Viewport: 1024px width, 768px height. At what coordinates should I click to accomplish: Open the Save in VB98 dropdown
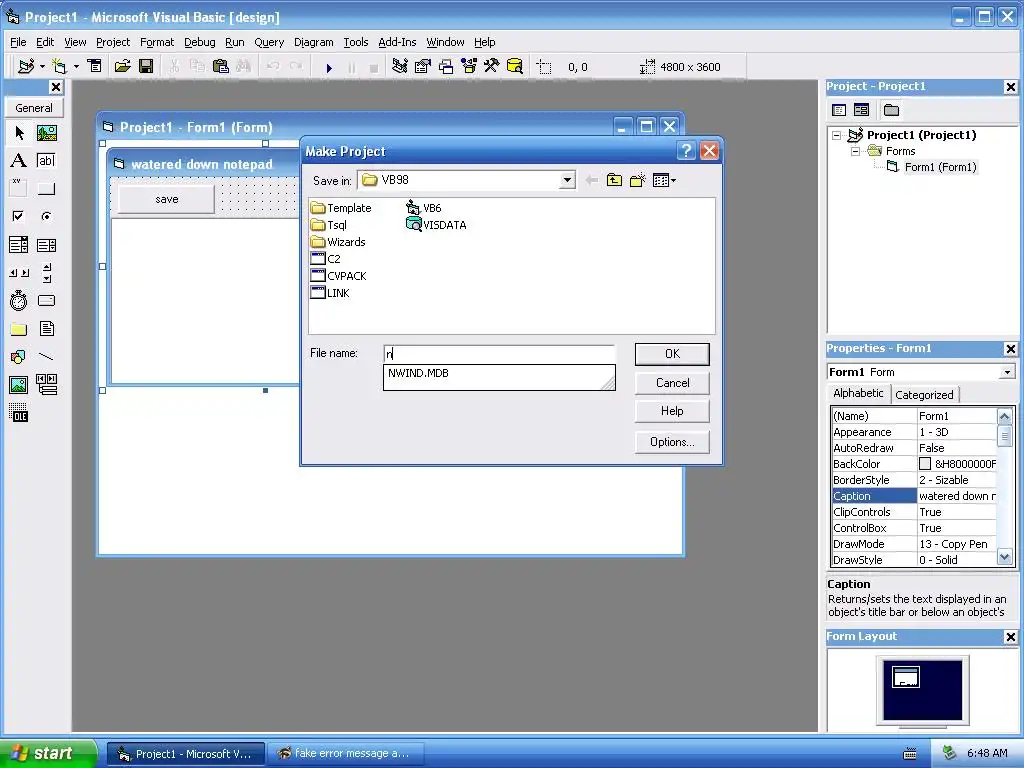pyautogui.click(x=567, y=180)
